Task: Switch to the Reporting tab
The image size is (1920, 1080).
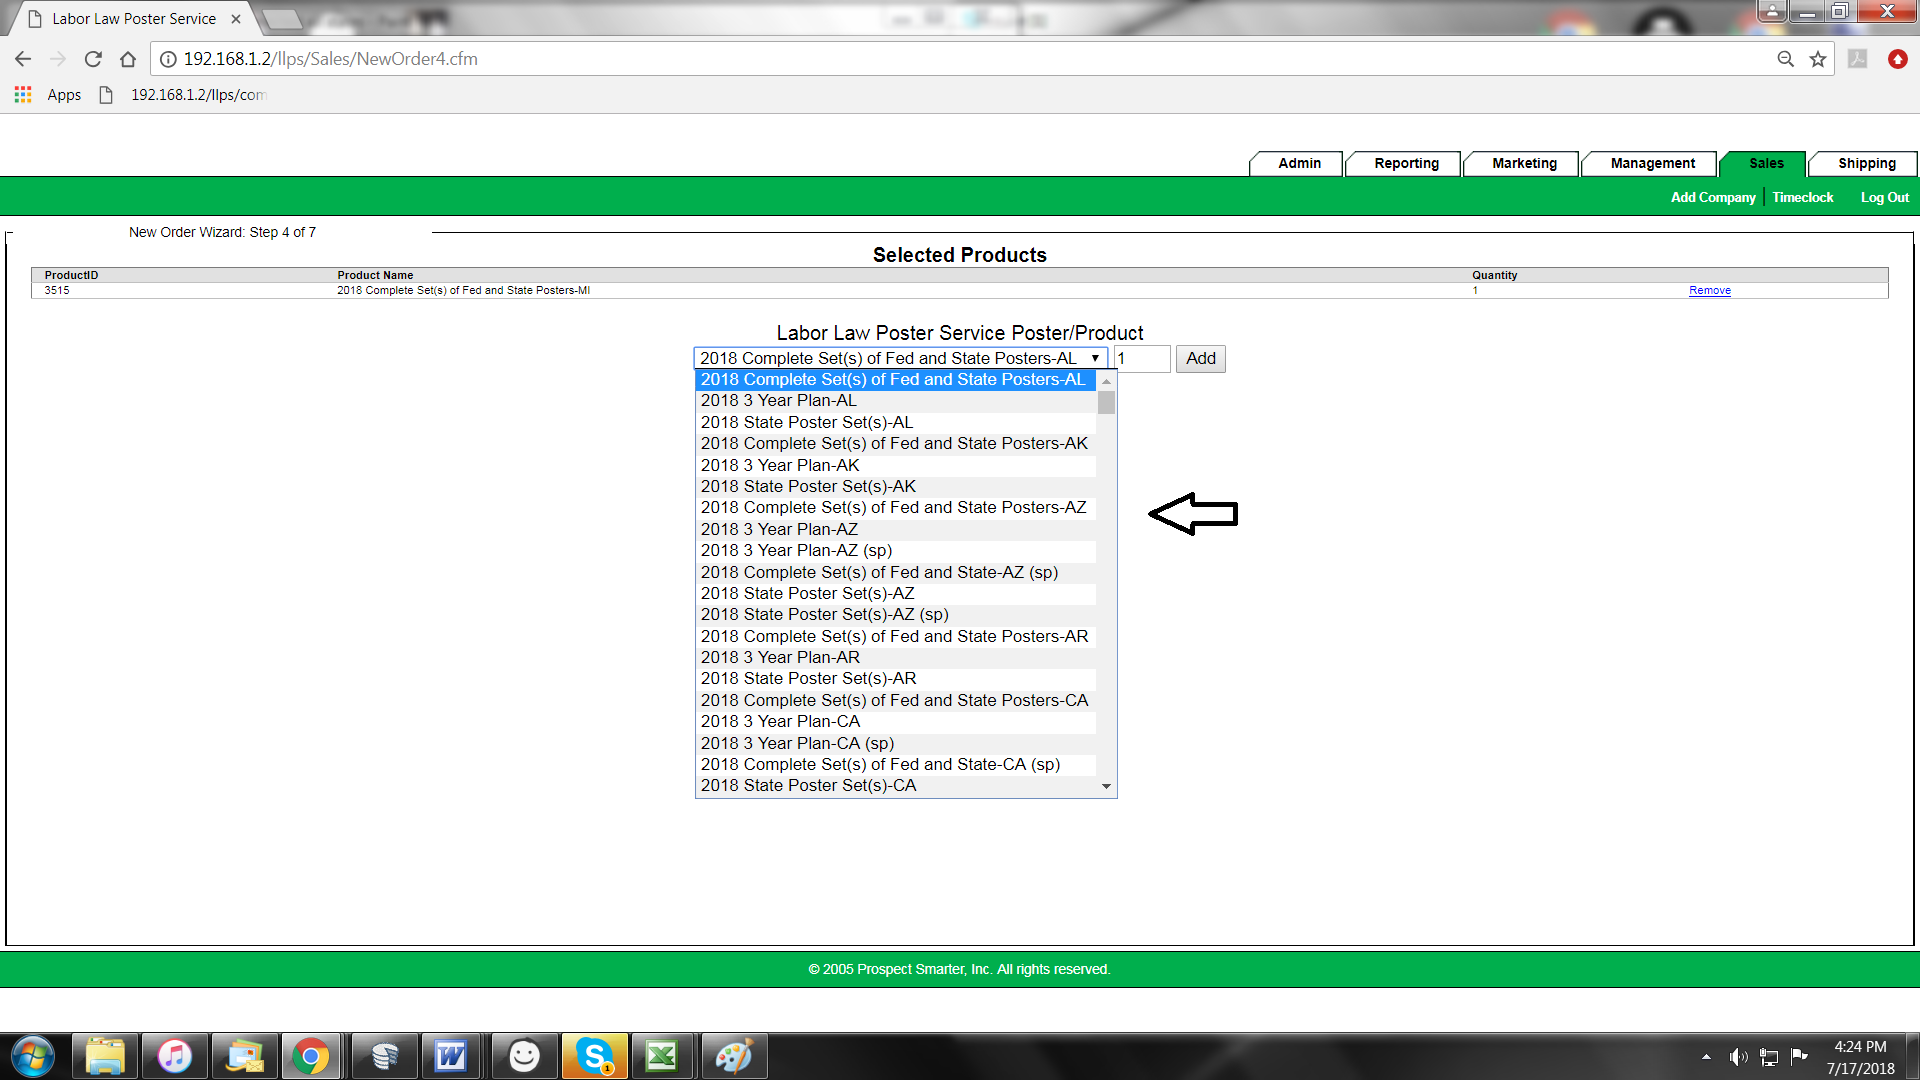Action: point(1405,163)
